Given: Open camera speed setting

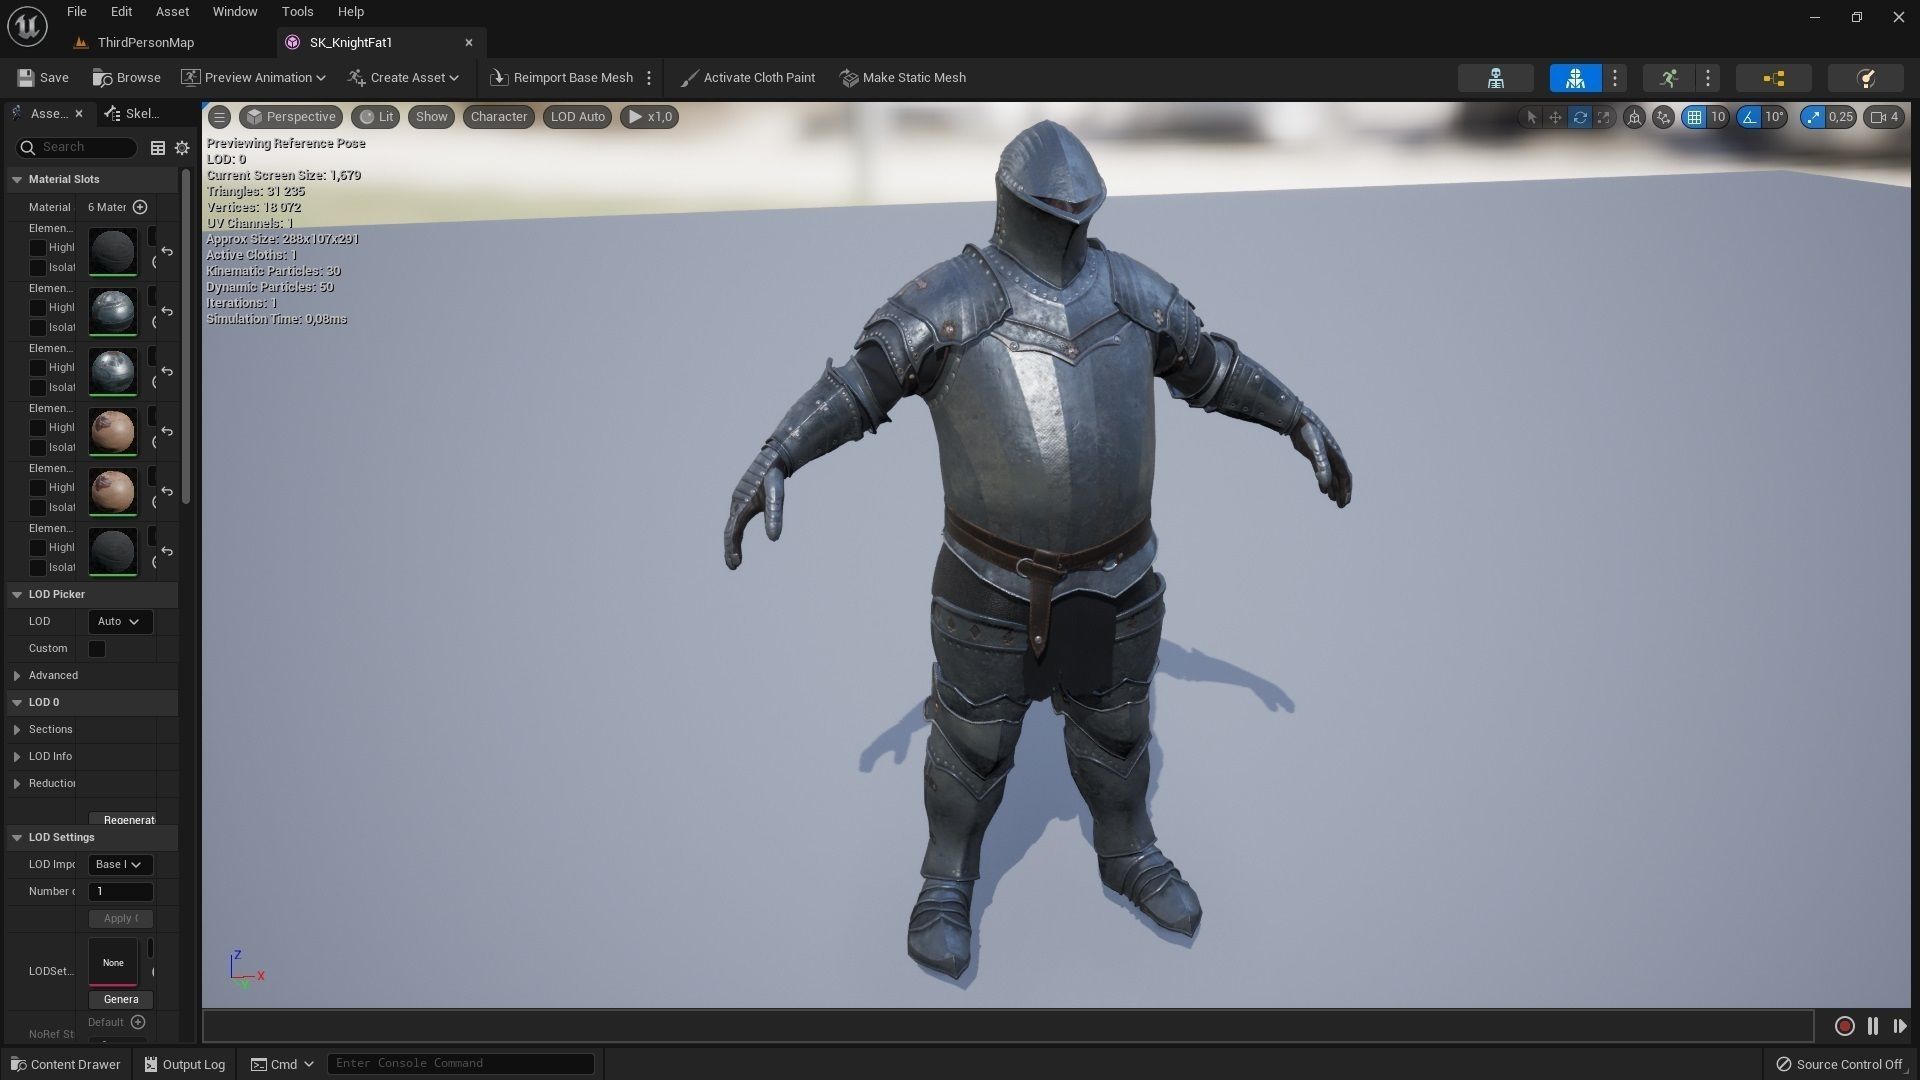Looking at the screenshot, I should (x=1884, y=117).
